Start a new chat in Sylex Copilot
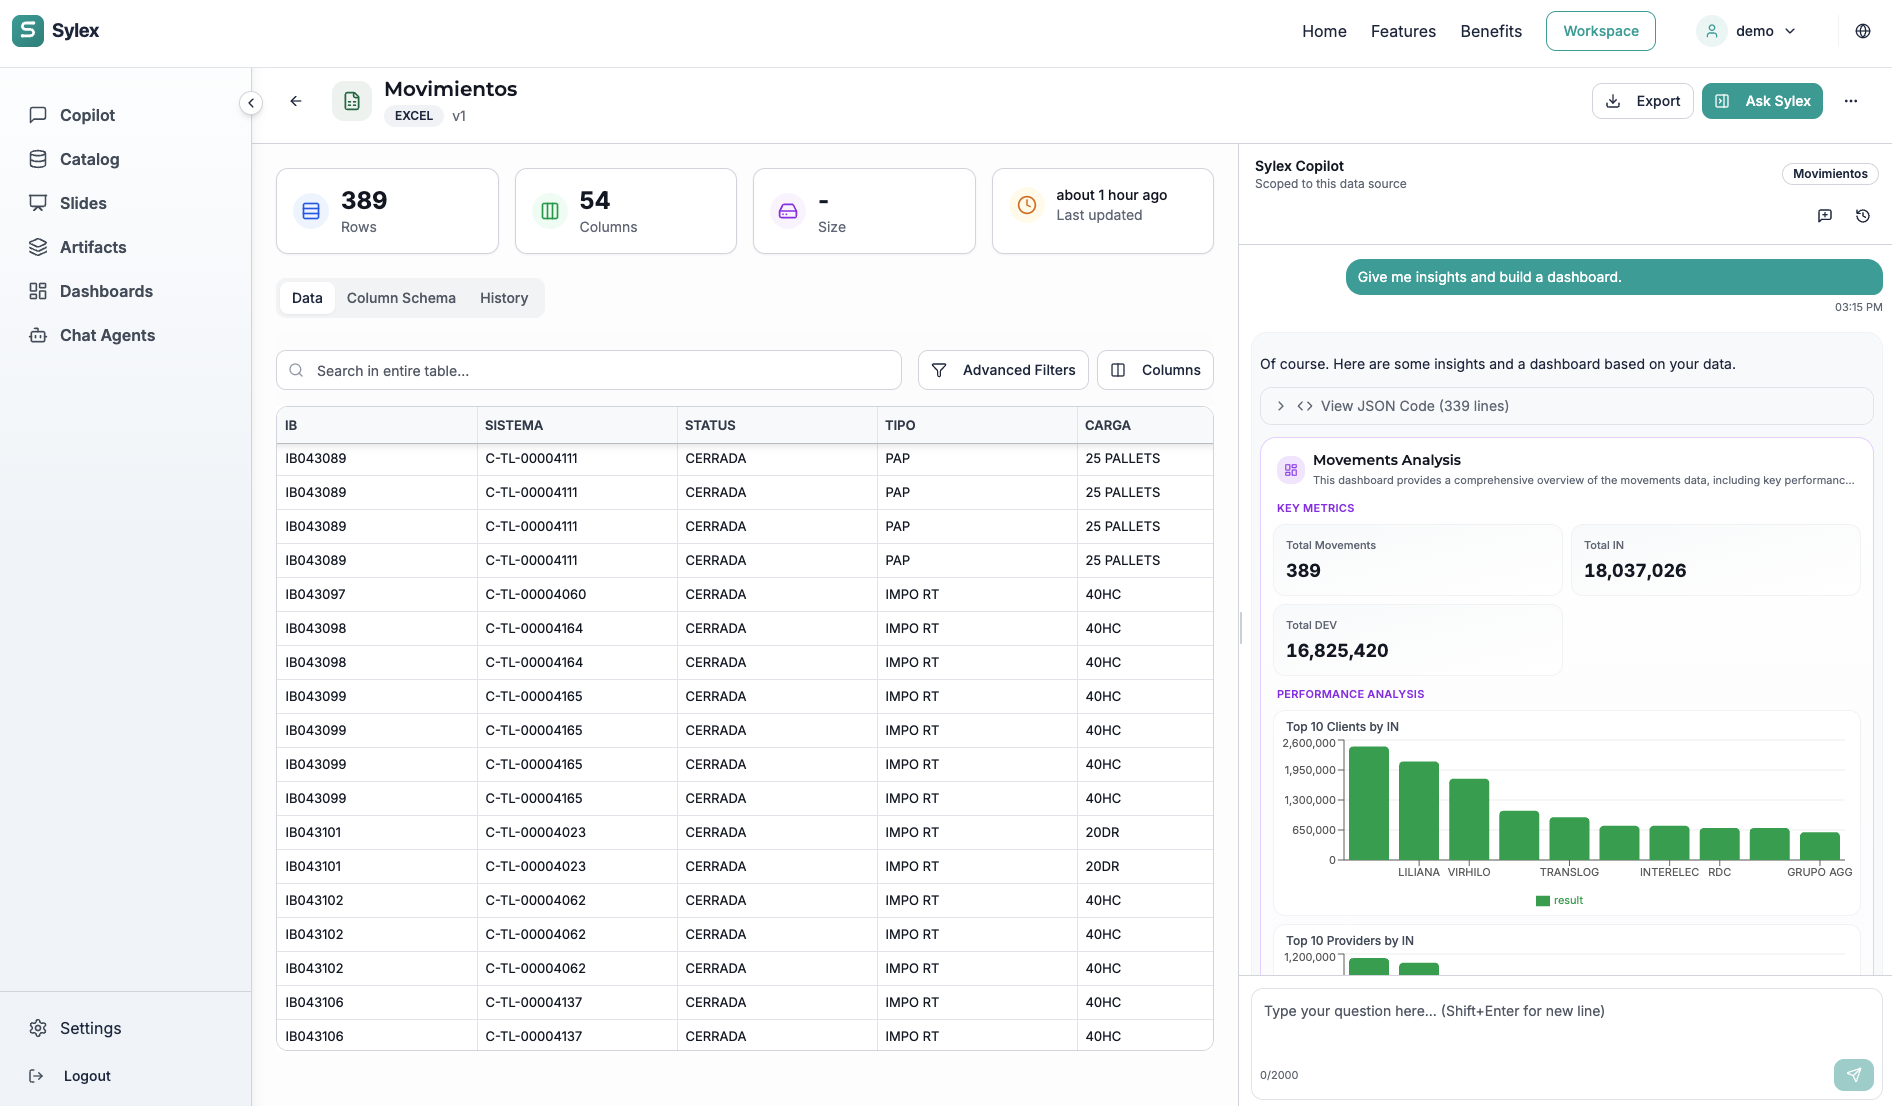Image resolution: width=1892 pixels, height=1106 pixels. [x=1825, y=216]
